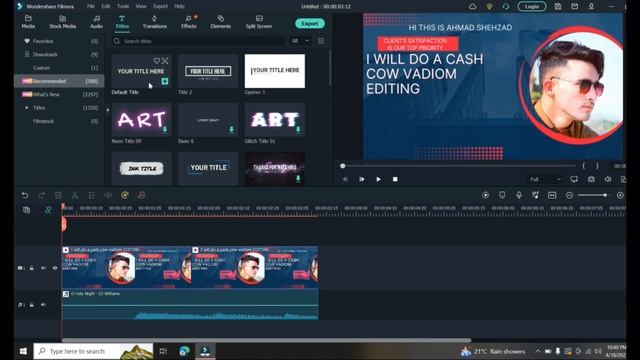Download the Glitch Title 01 preset
The image size is (640, 360).
[x=298, y=130]
